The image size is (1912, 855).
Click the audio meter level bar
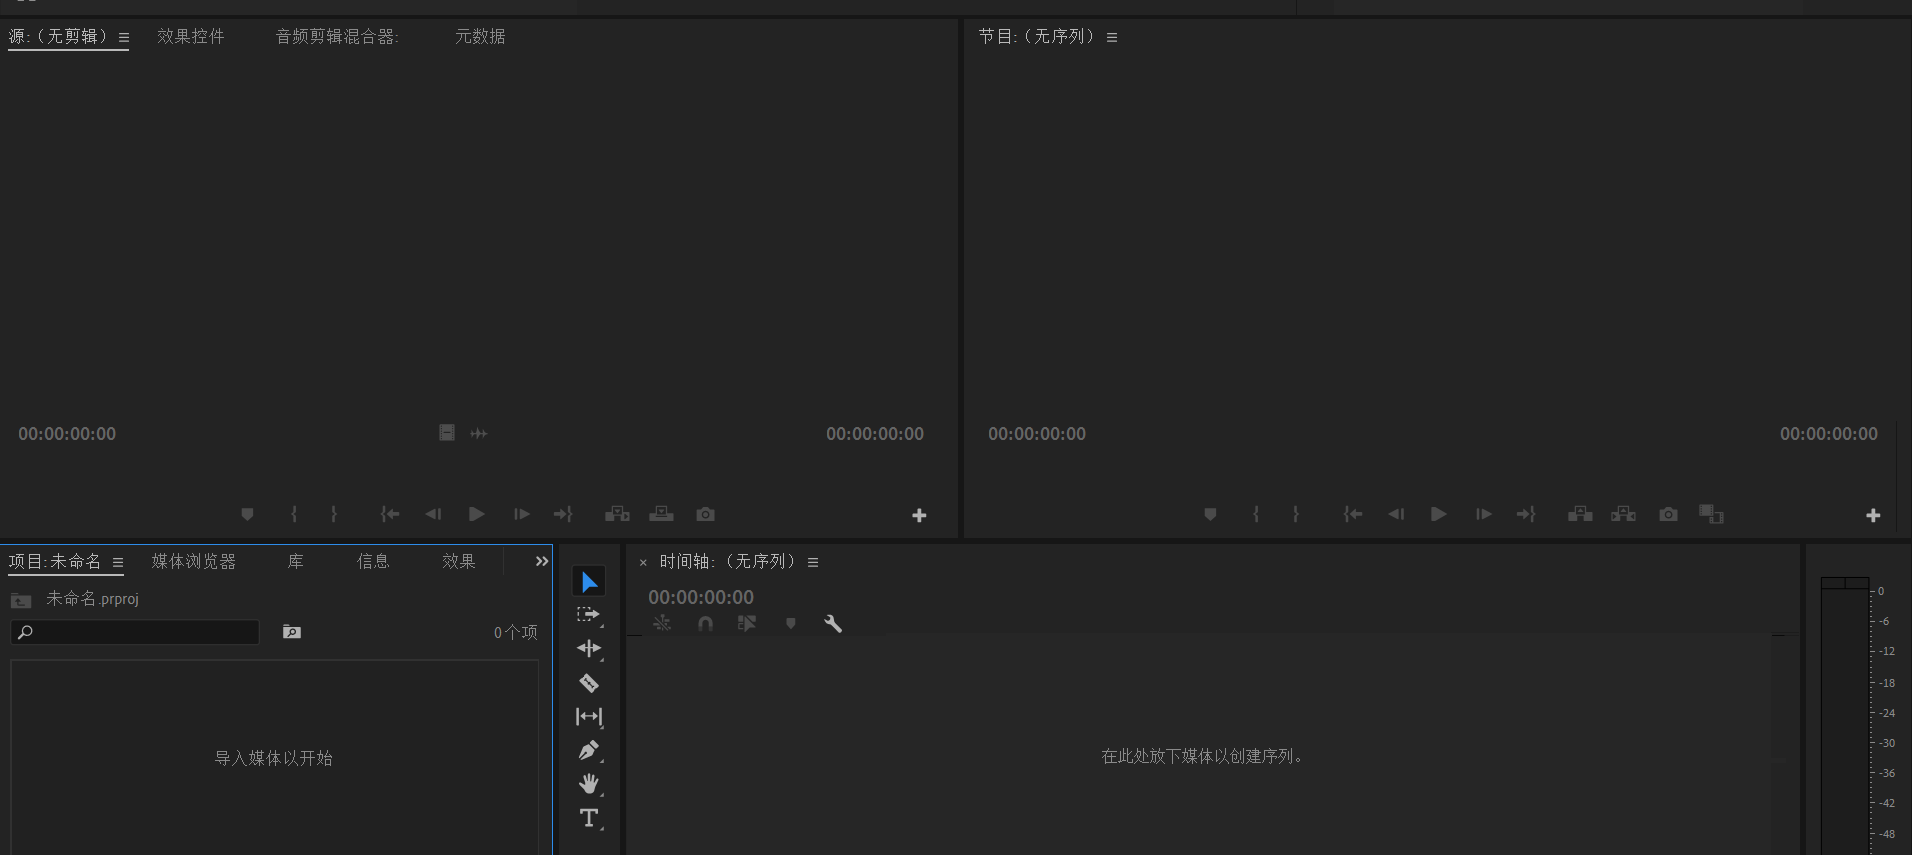1845,715
